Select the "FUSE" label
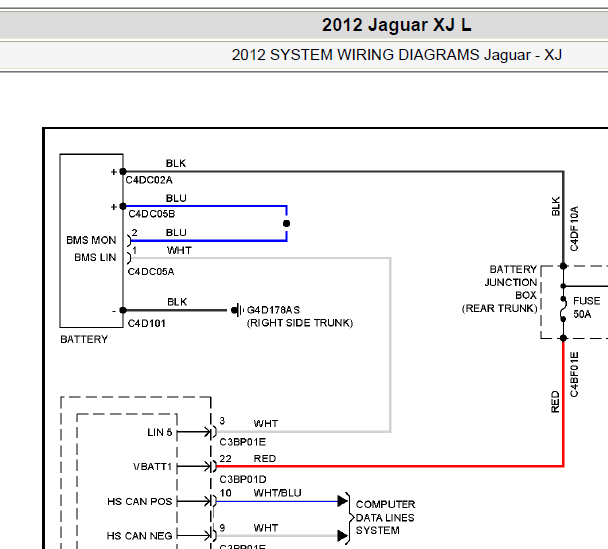Viewport: 608px width, 549px height. click(x=587, y=301)
